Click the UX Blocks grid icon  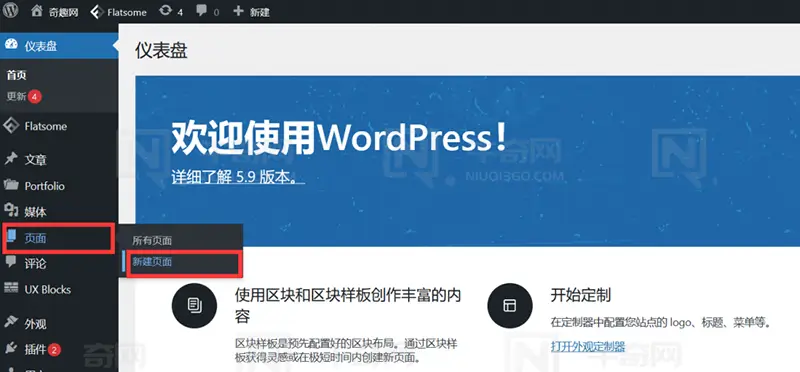click(11, 289)
